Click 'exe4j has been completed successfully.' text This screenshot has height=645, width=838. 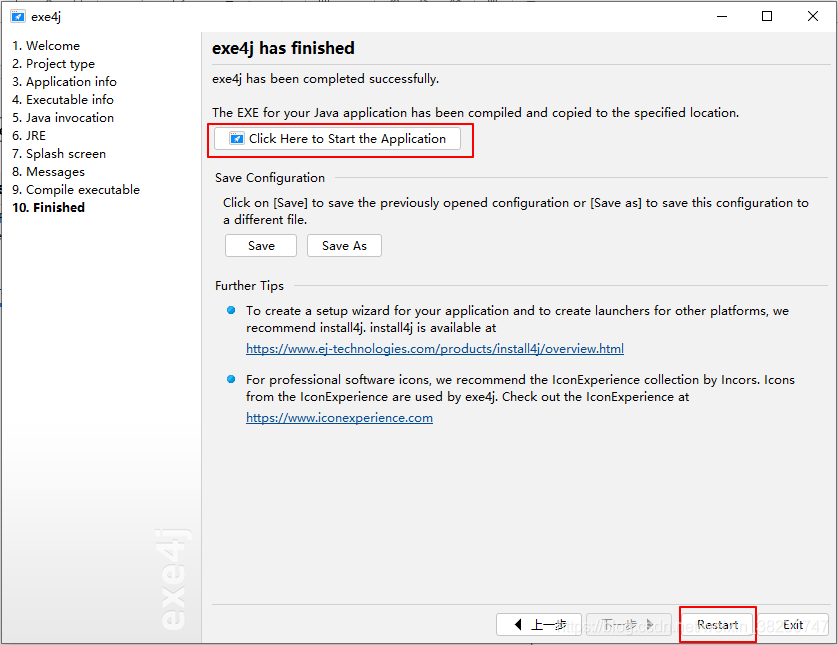coord(325,79)
